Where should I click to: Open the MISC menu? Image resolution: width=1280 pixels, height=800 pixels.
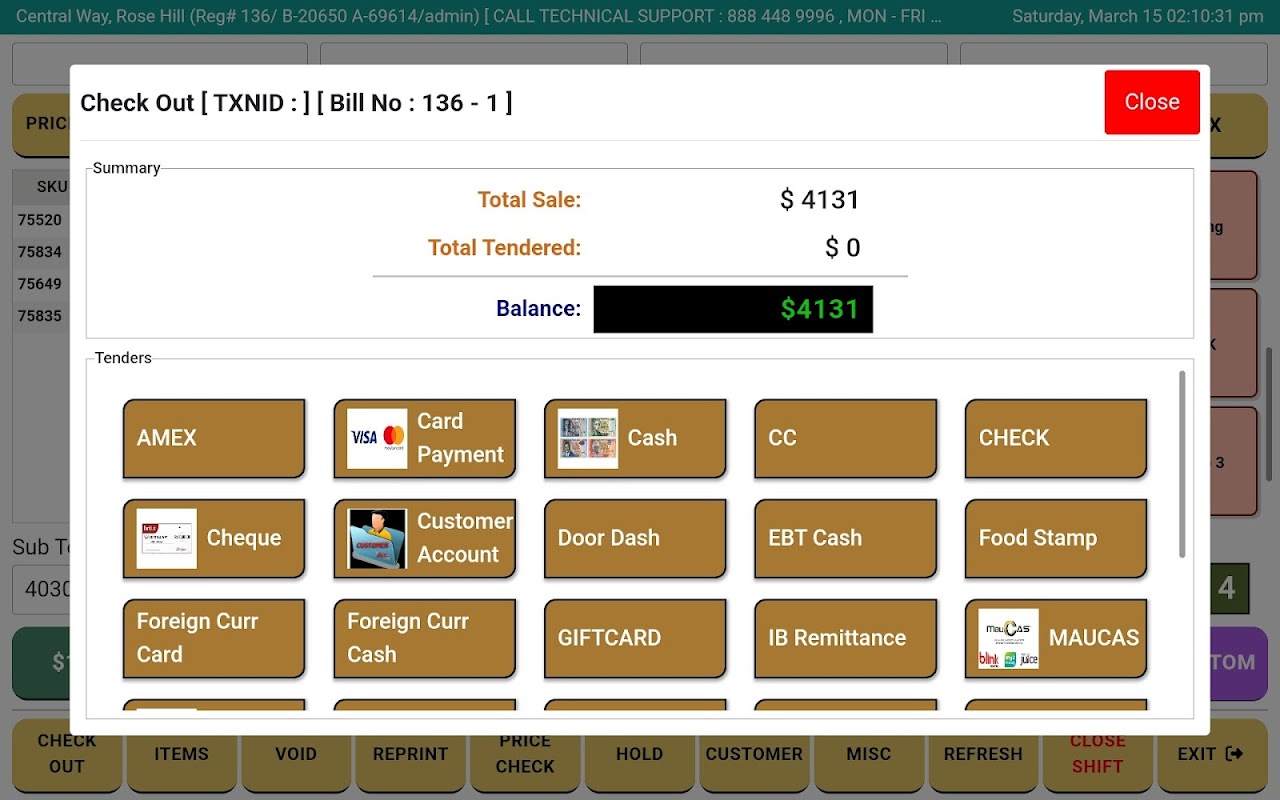[x=869, y=754]
